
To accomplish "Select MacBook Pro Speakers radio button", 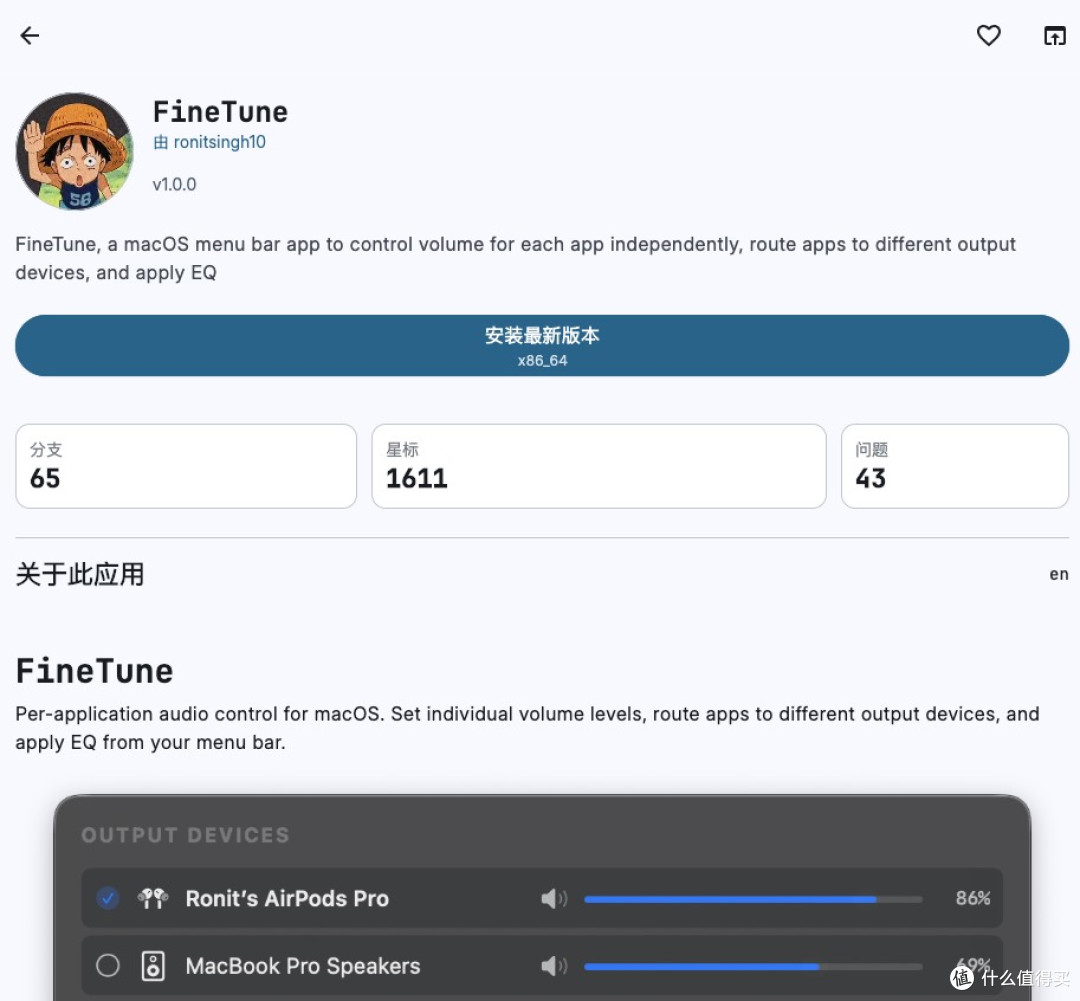I will (x=107, y=965).
